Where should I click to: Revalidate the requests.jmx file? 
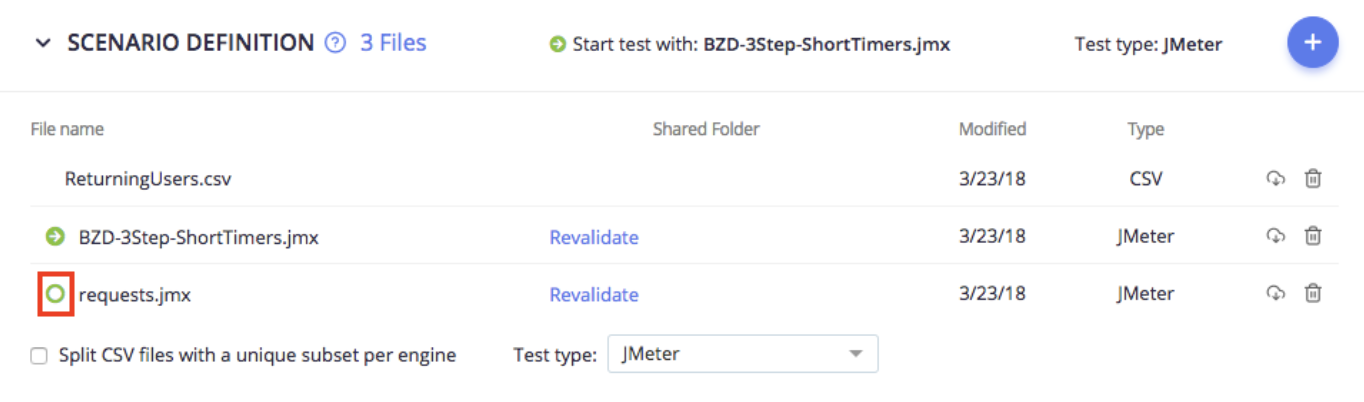tap(594, 294)
